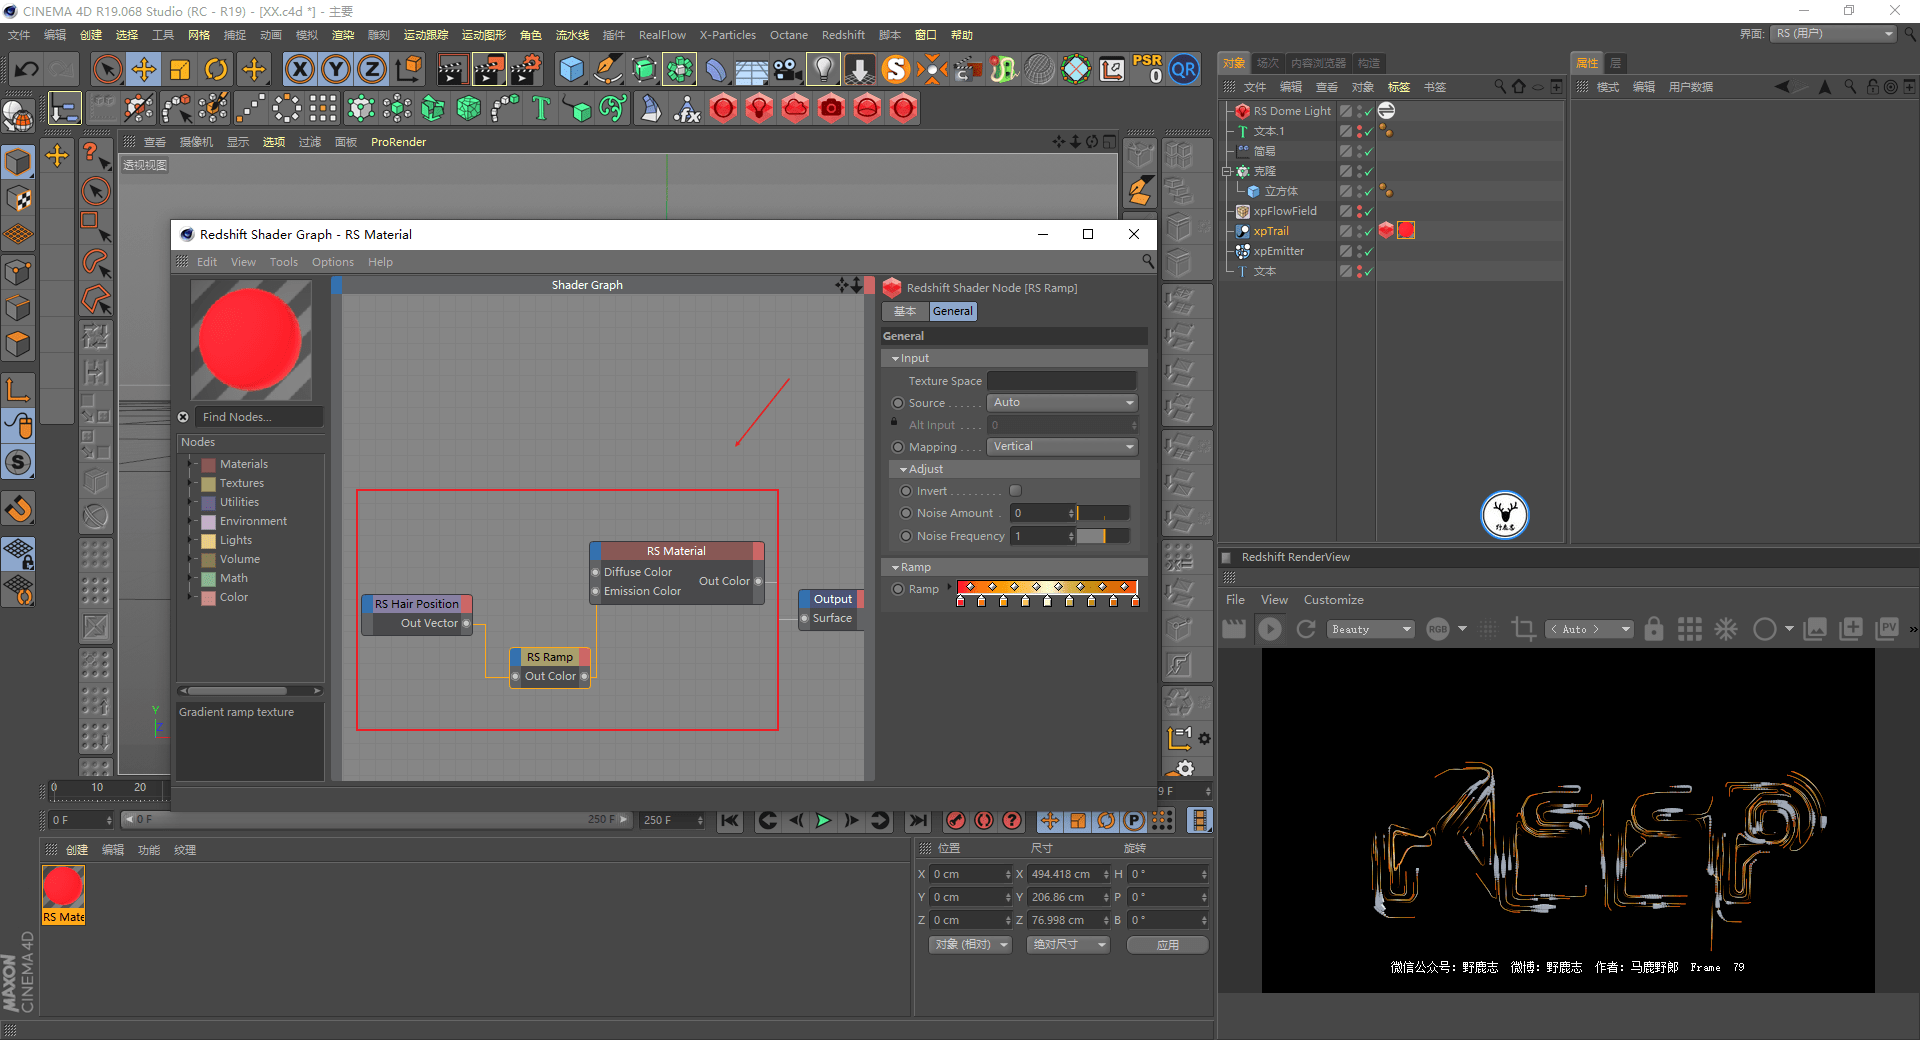Open the RealFlow menu
Screen dimensions: 1920x1040
click(662, 35)
